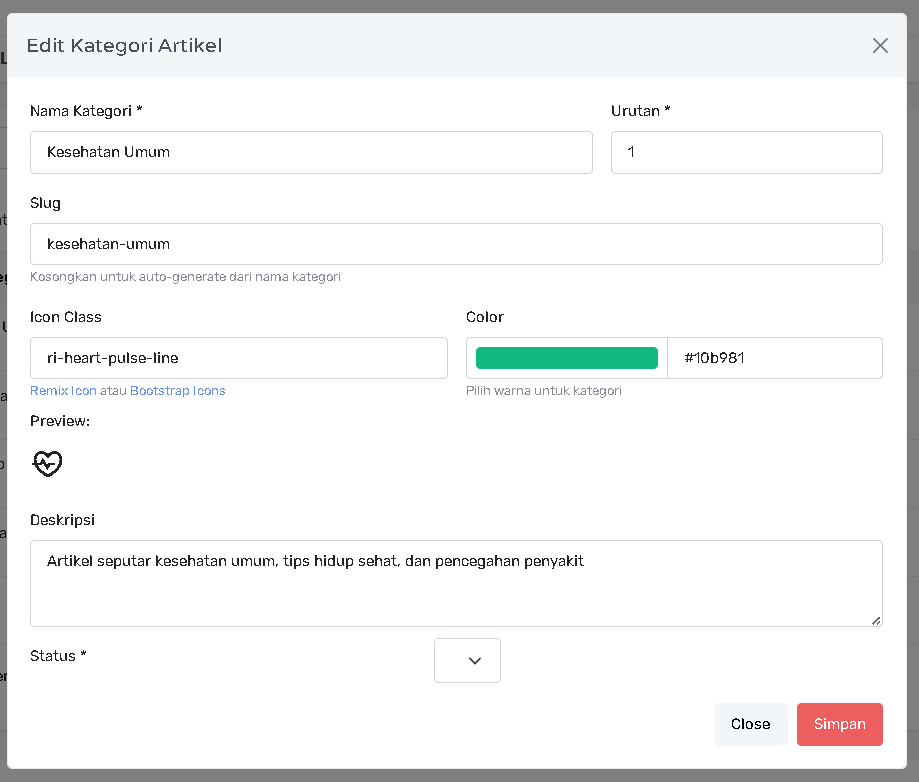Click the Color field label

pyautogui.click(x=485, y=317)
